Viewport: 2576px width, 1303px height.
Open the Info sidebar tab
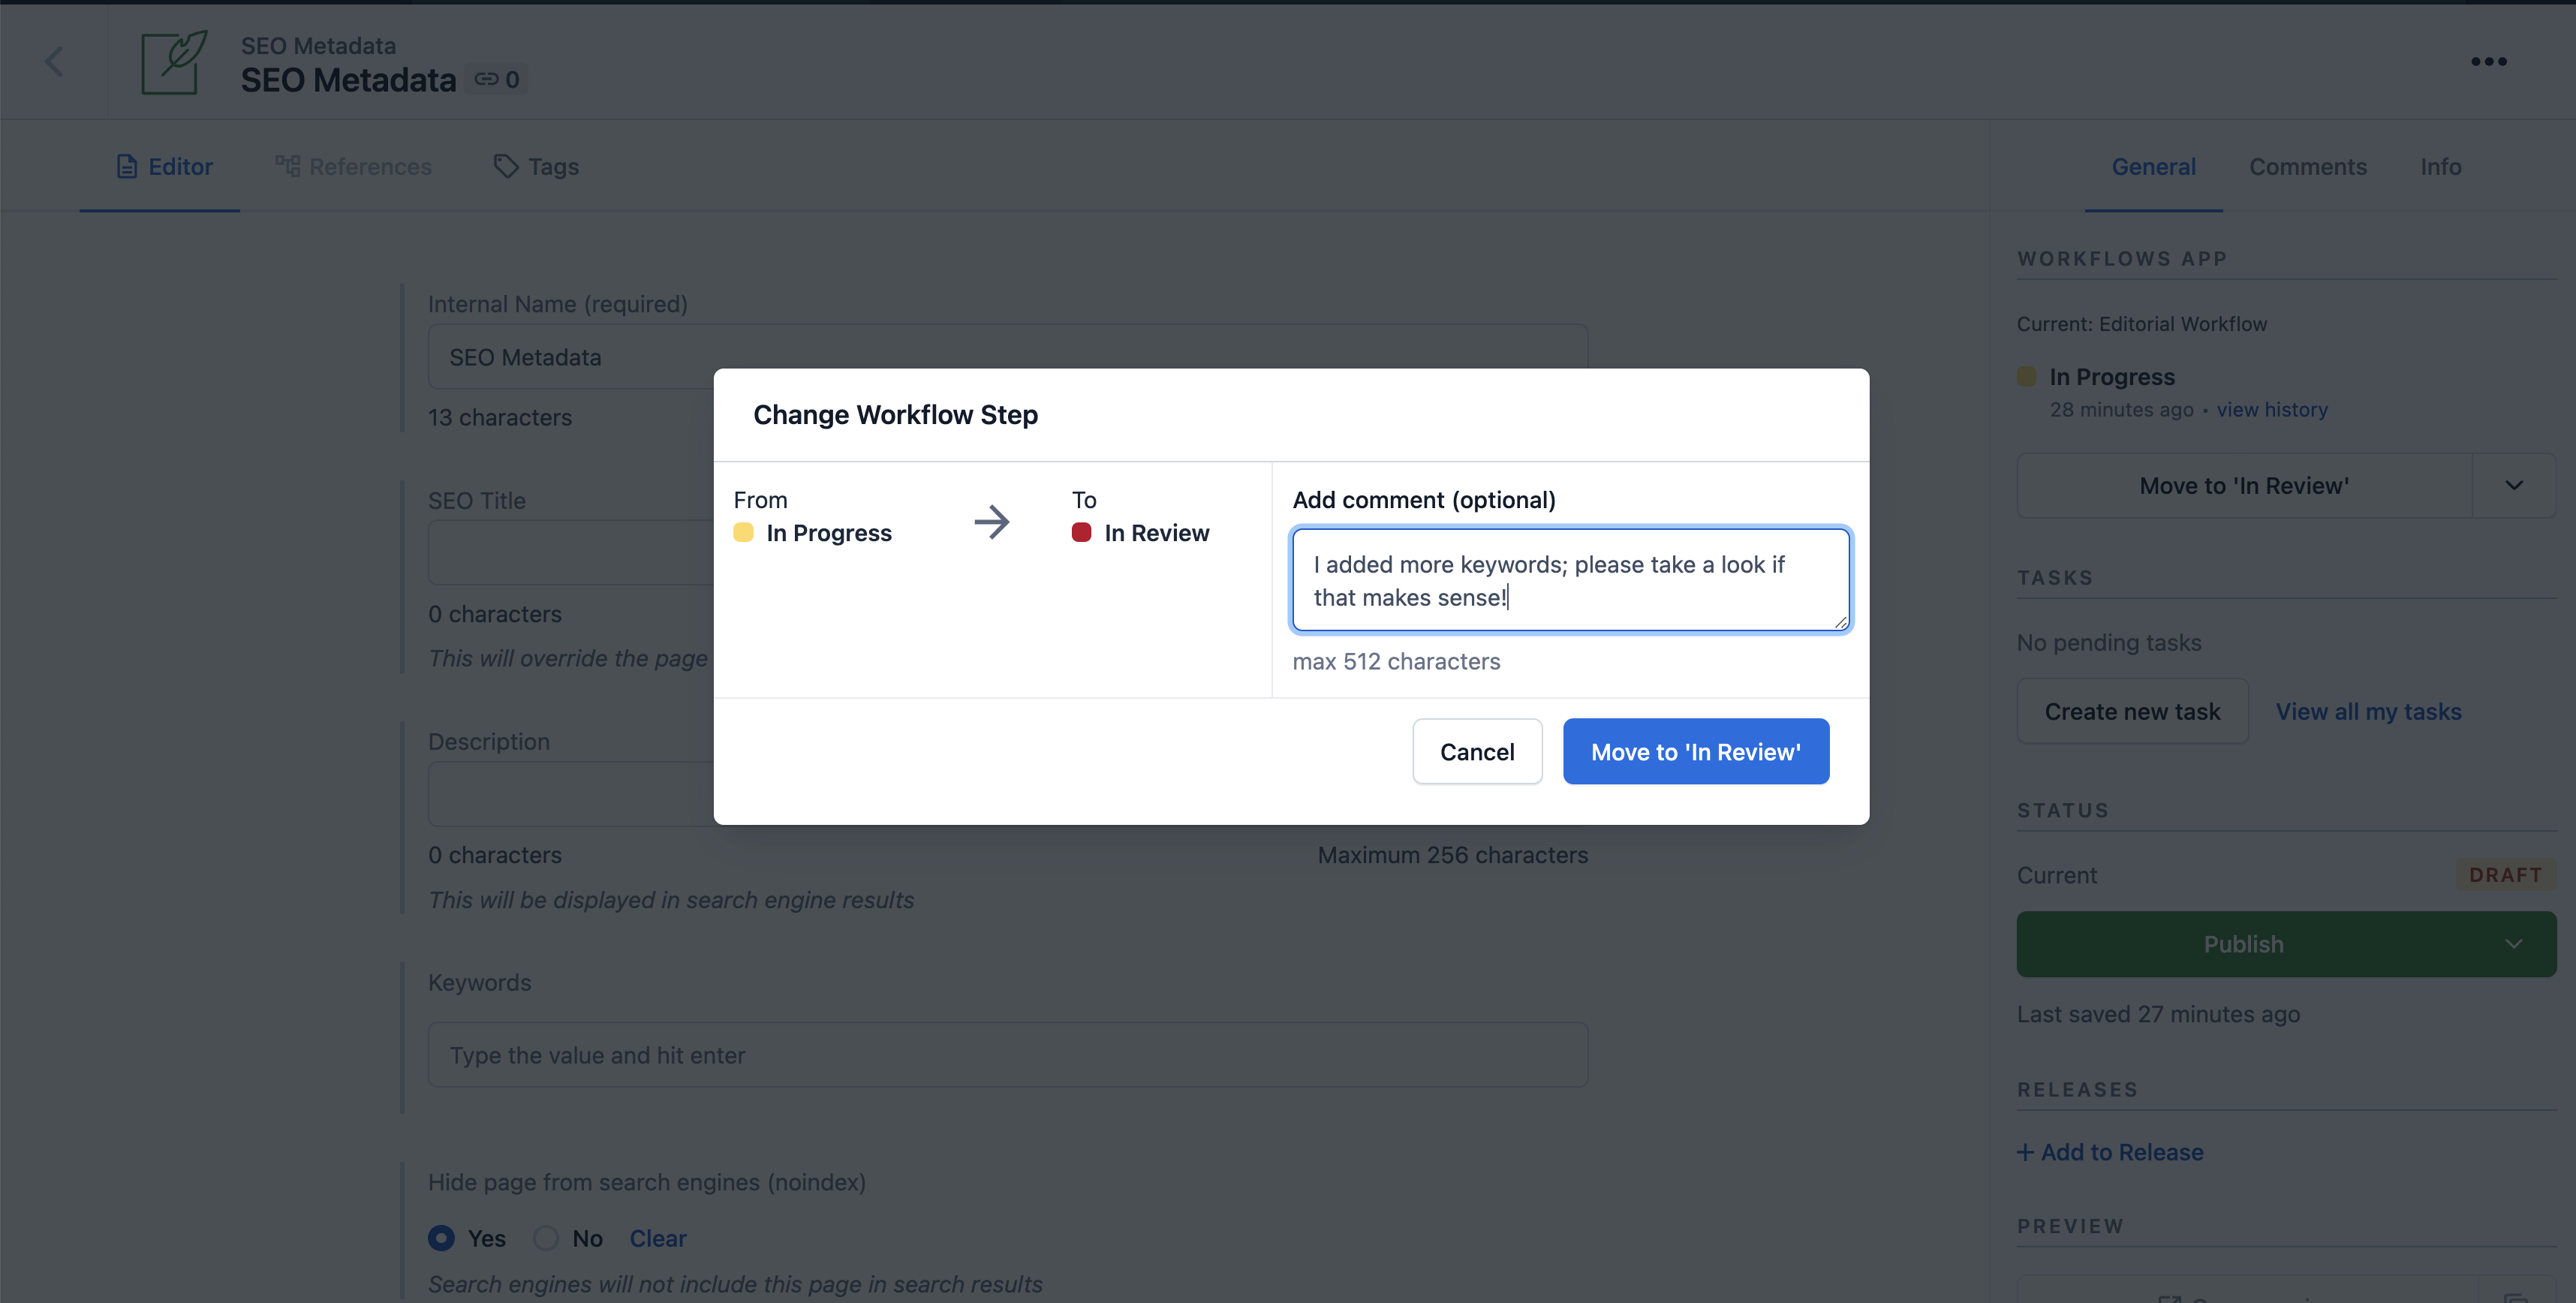click(2440, 167)
